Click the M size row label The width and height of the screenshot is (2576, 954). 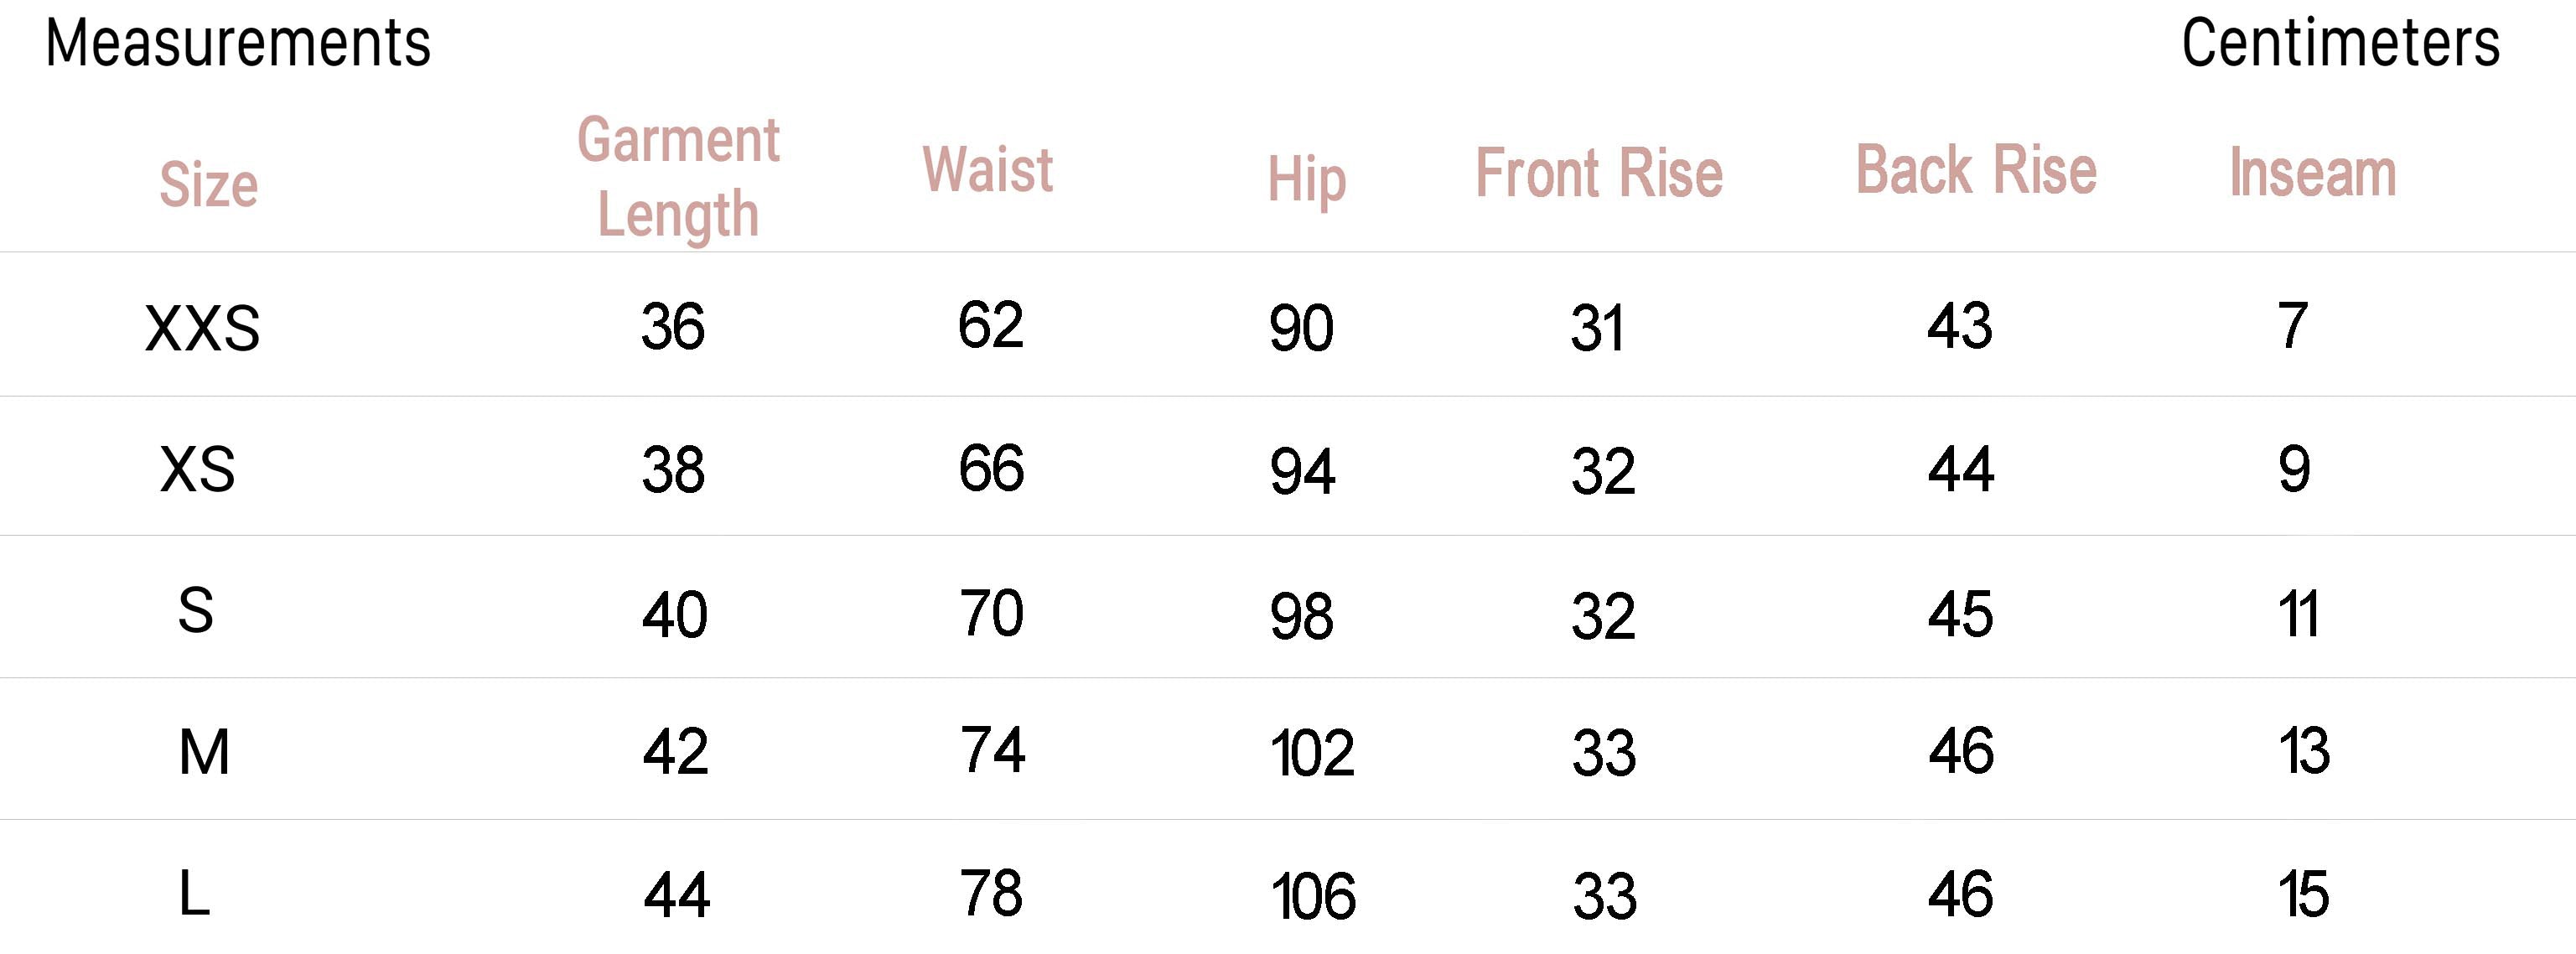204,752
